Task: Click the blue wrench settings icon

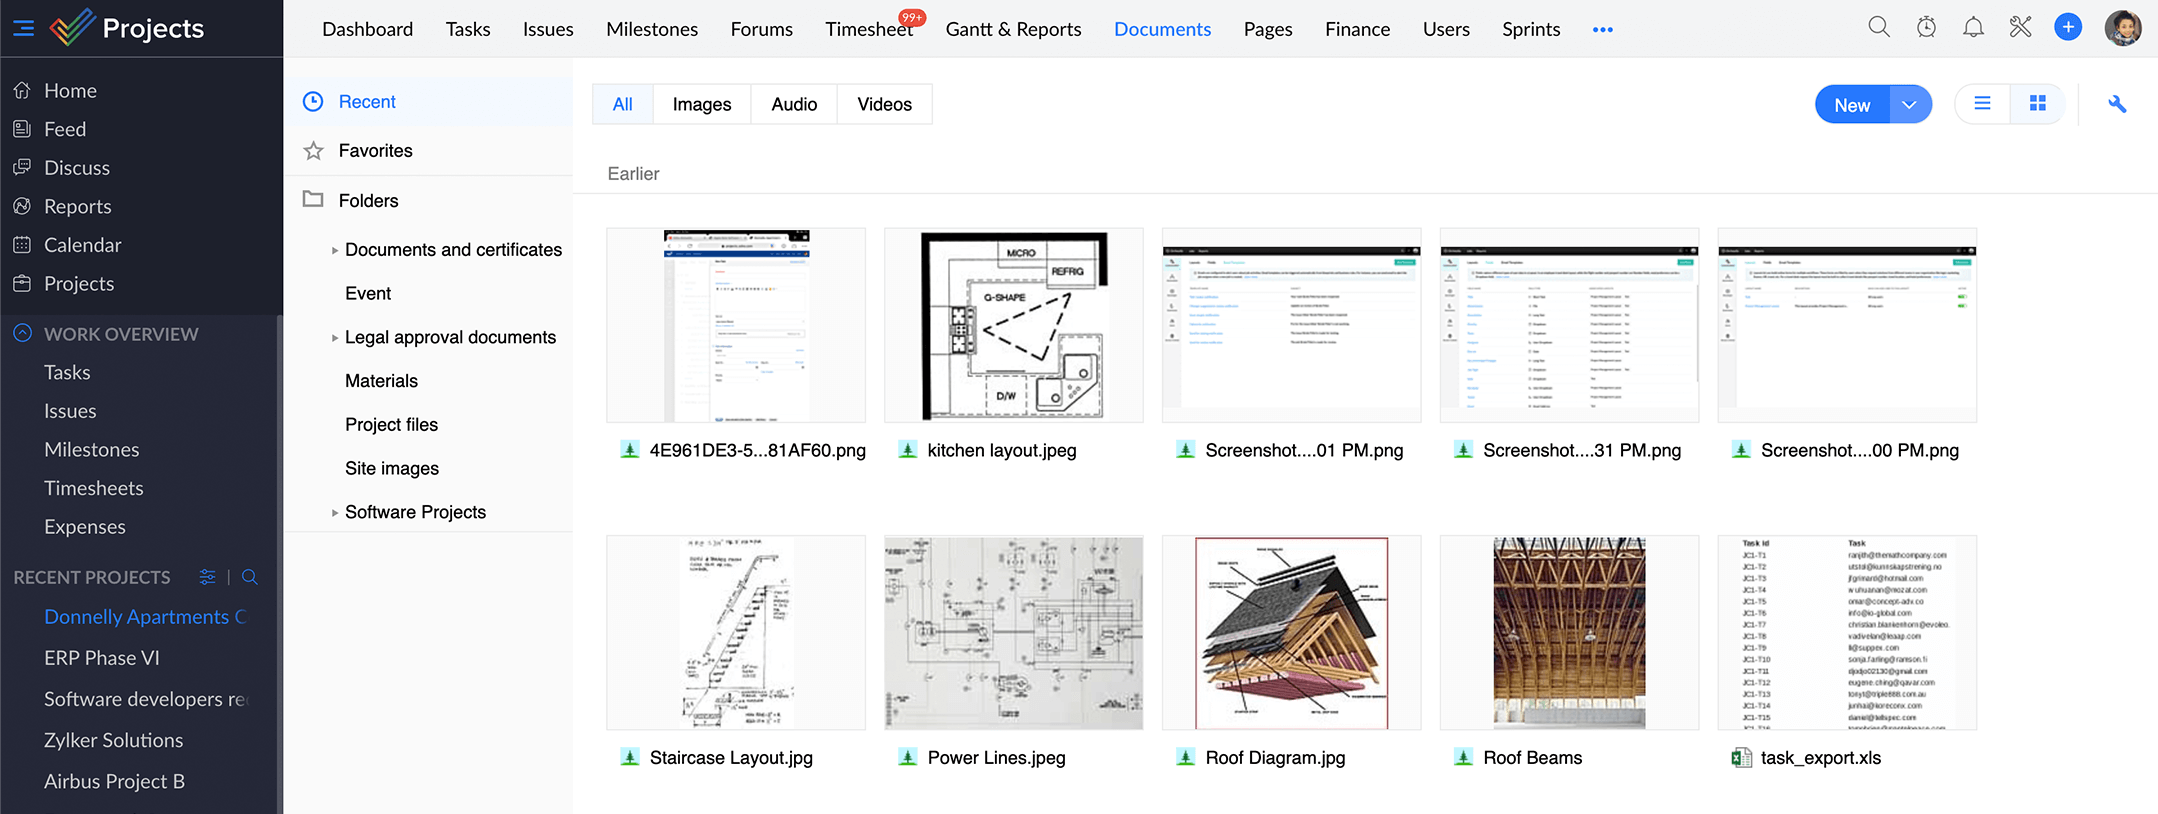Action: pos(2117,104)
